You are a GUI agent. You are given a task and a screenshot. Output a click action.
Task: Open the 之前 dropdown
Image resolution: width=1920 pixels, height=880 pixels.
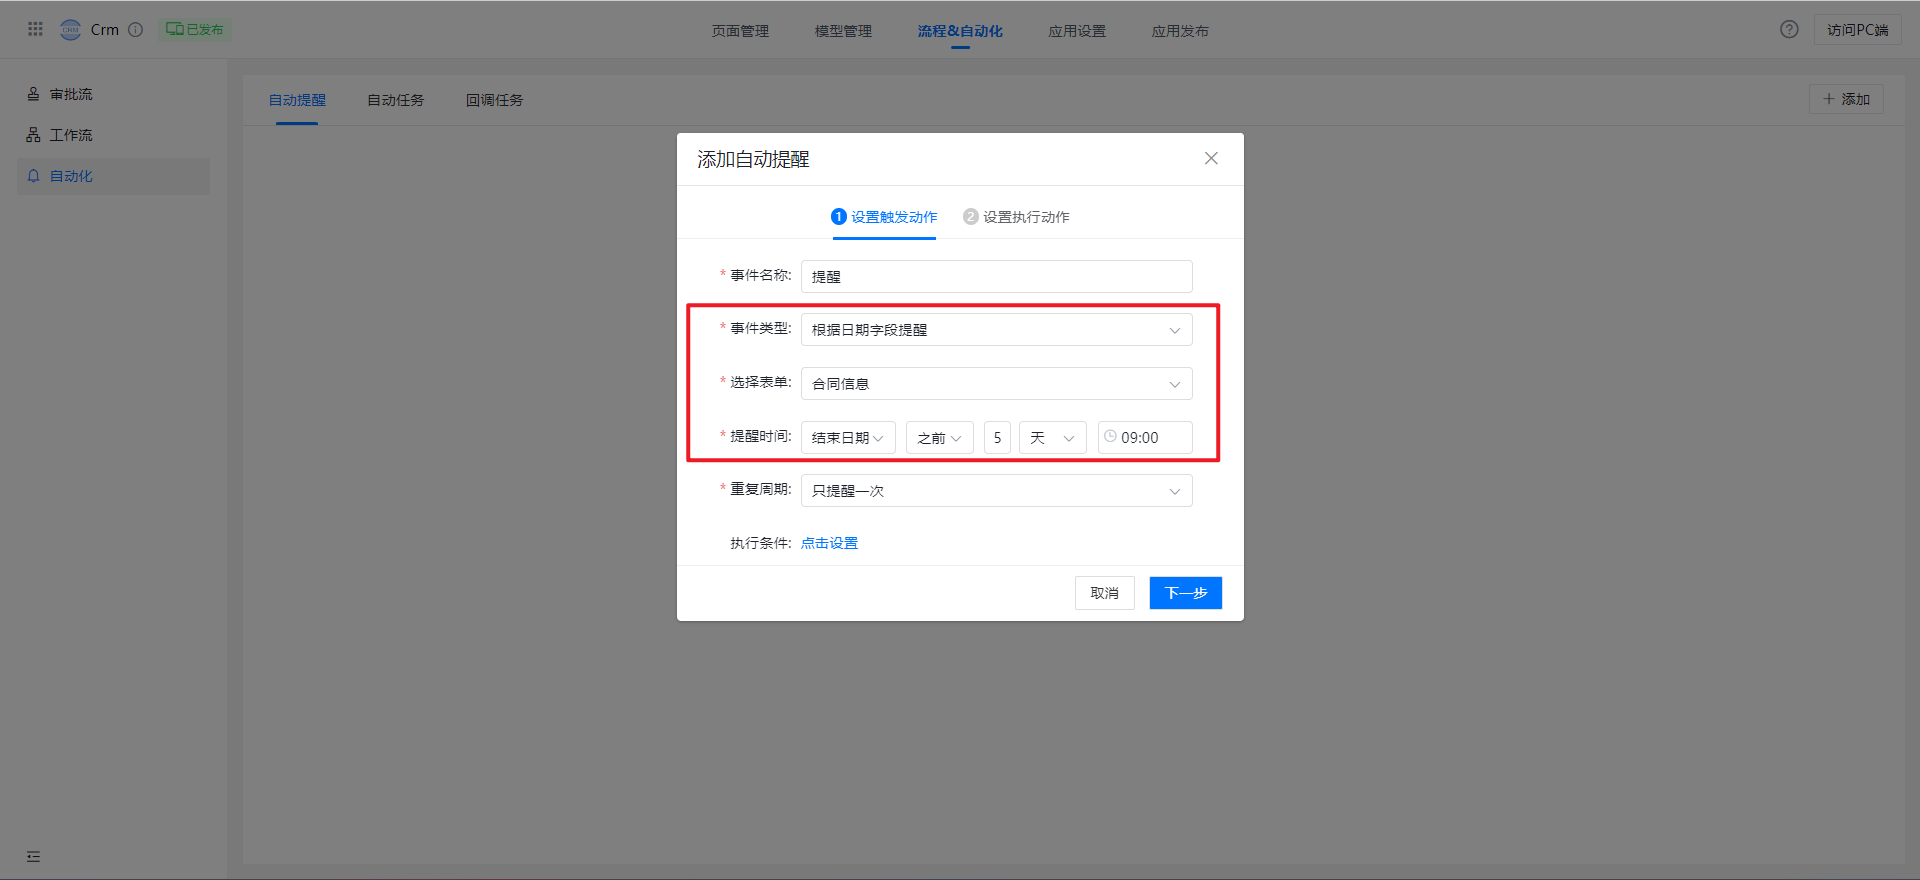(940, 438)
